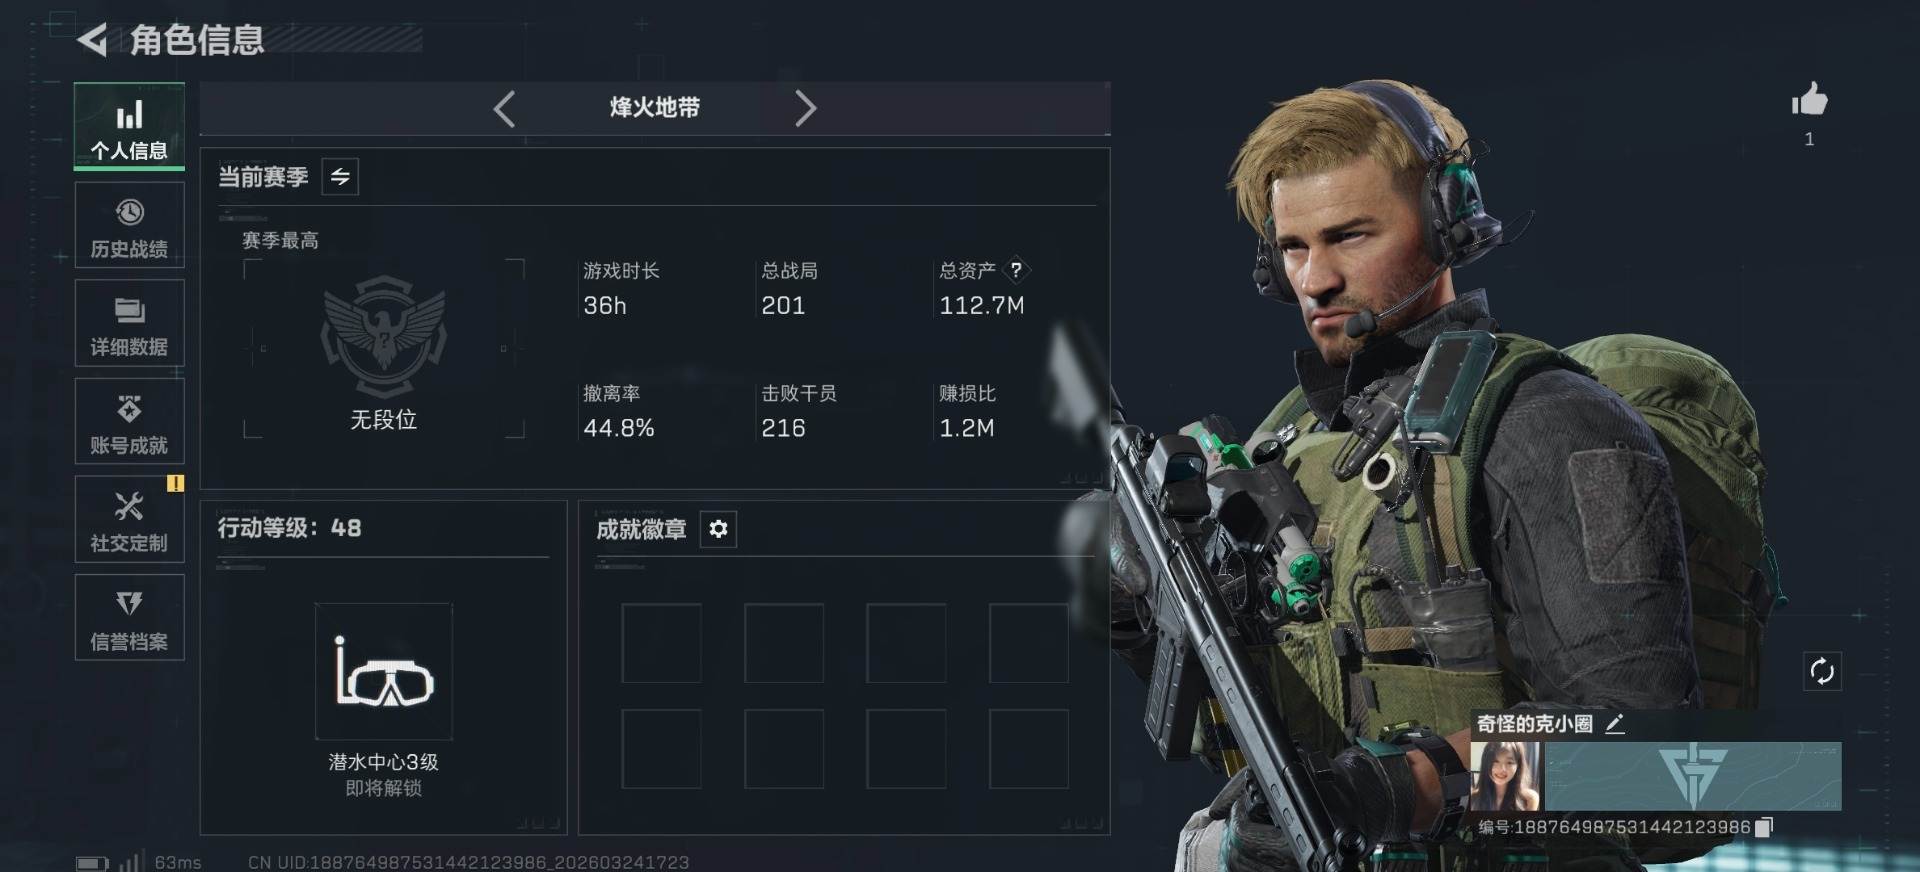The height and width of the screenshot is (872, 1920).
Task: Click the rotate character refresh icon
Action: 1822,671
